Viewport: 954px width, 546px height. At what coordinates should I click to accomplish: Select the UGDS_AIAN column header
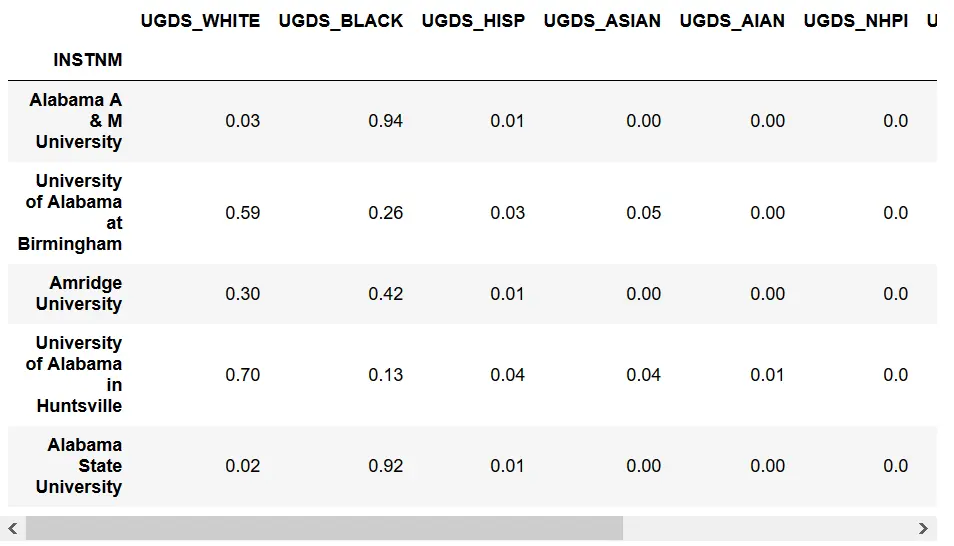pos(732,20)
